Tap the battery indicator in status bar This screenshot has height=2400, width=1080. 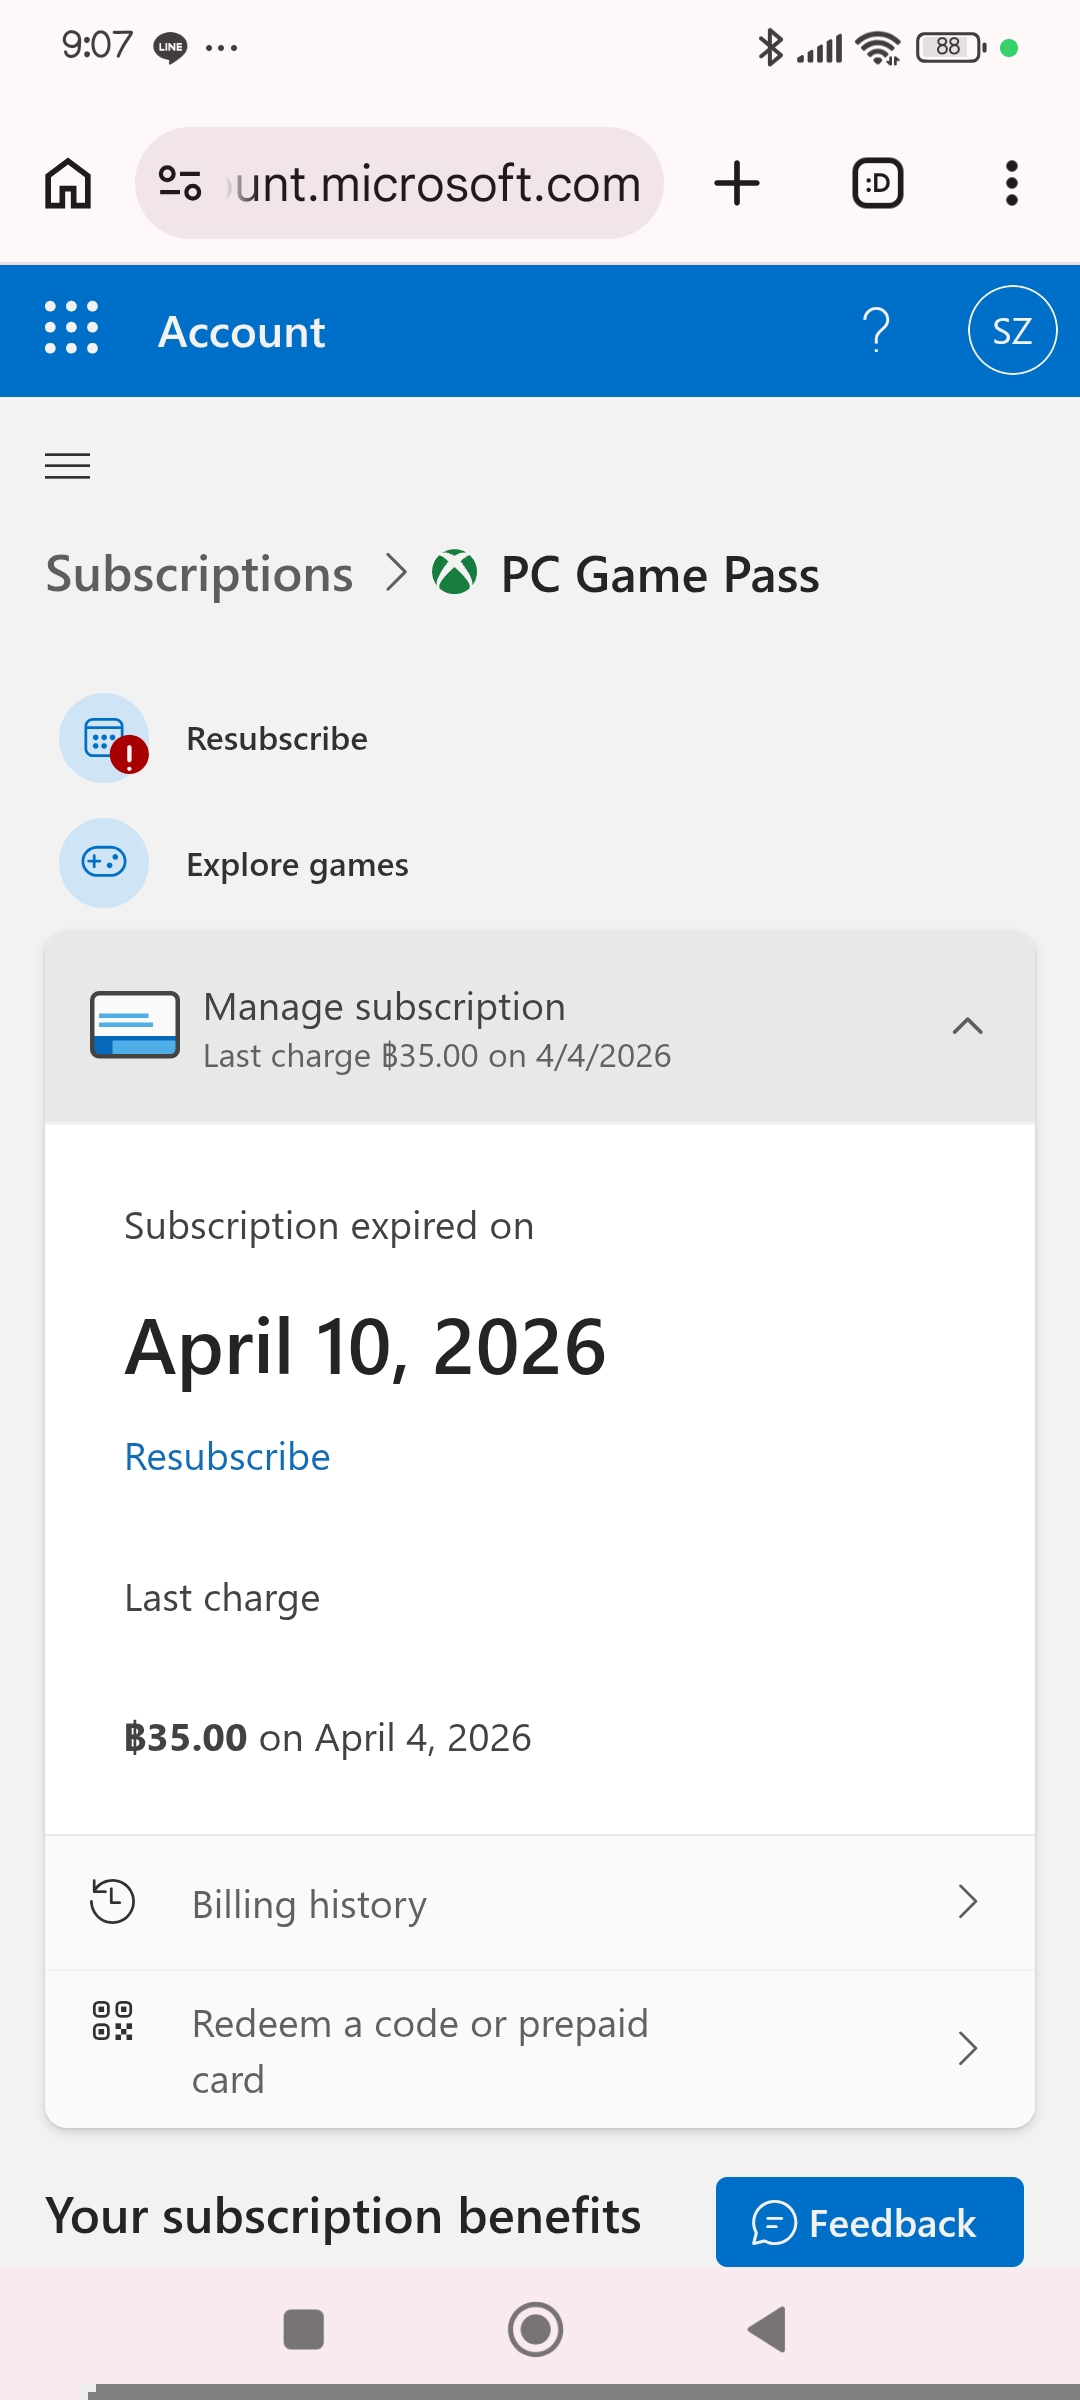[x=951, y=47]
